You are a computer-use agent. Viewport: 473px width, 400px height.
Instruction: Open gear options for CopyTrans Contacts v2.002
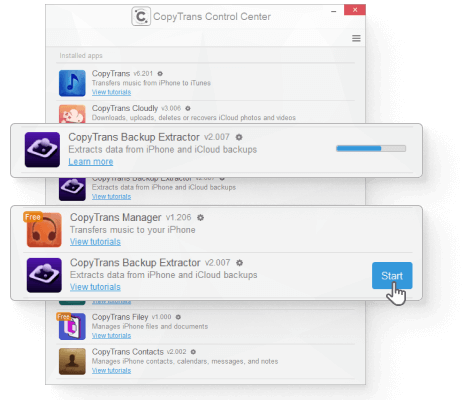[193, 352]
